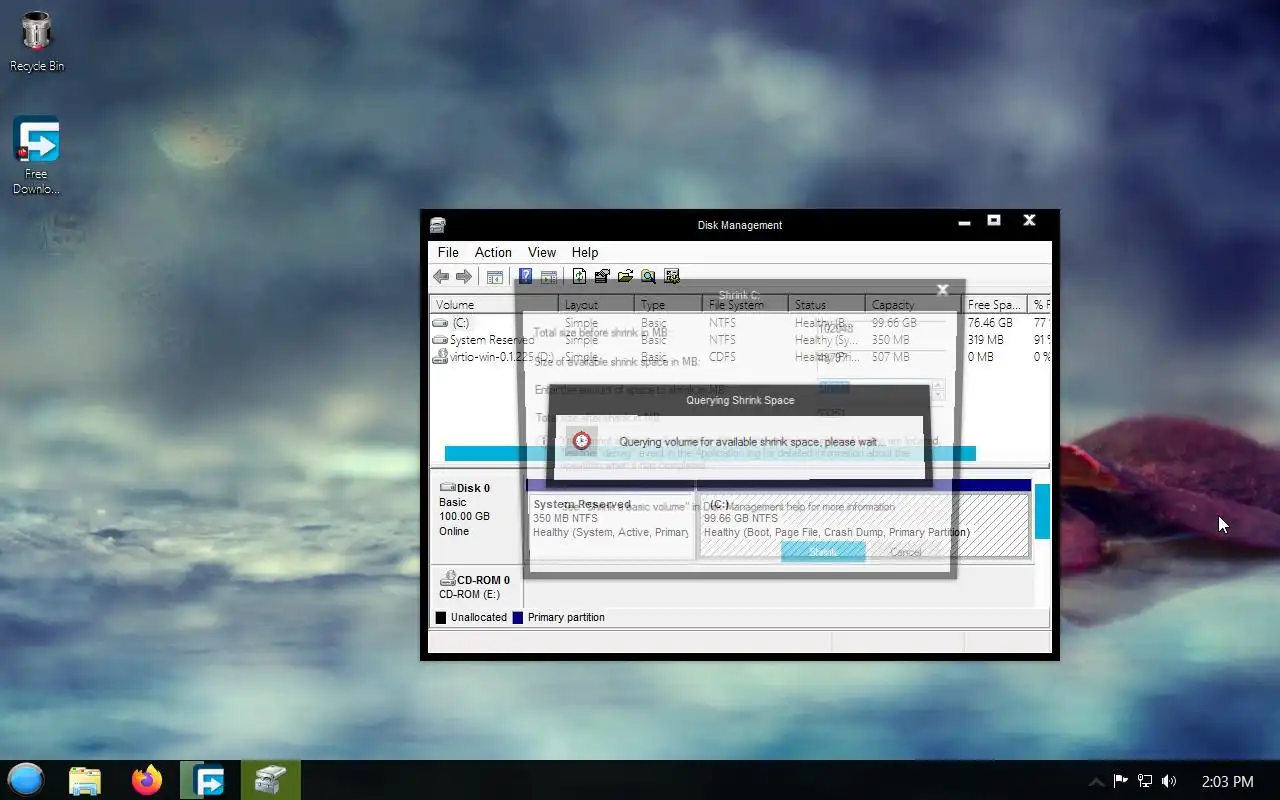Screen dimensions: 1280x800
Task: Toggle the Show/Hide Console Tree toolbar icon
Action: coord(495,277)
